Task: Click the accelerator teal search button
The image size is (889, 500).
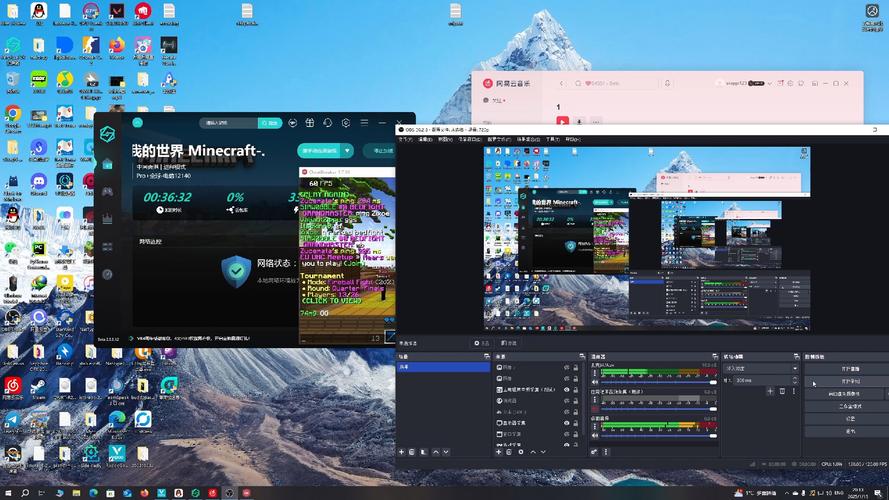Action: click(270, 123)
